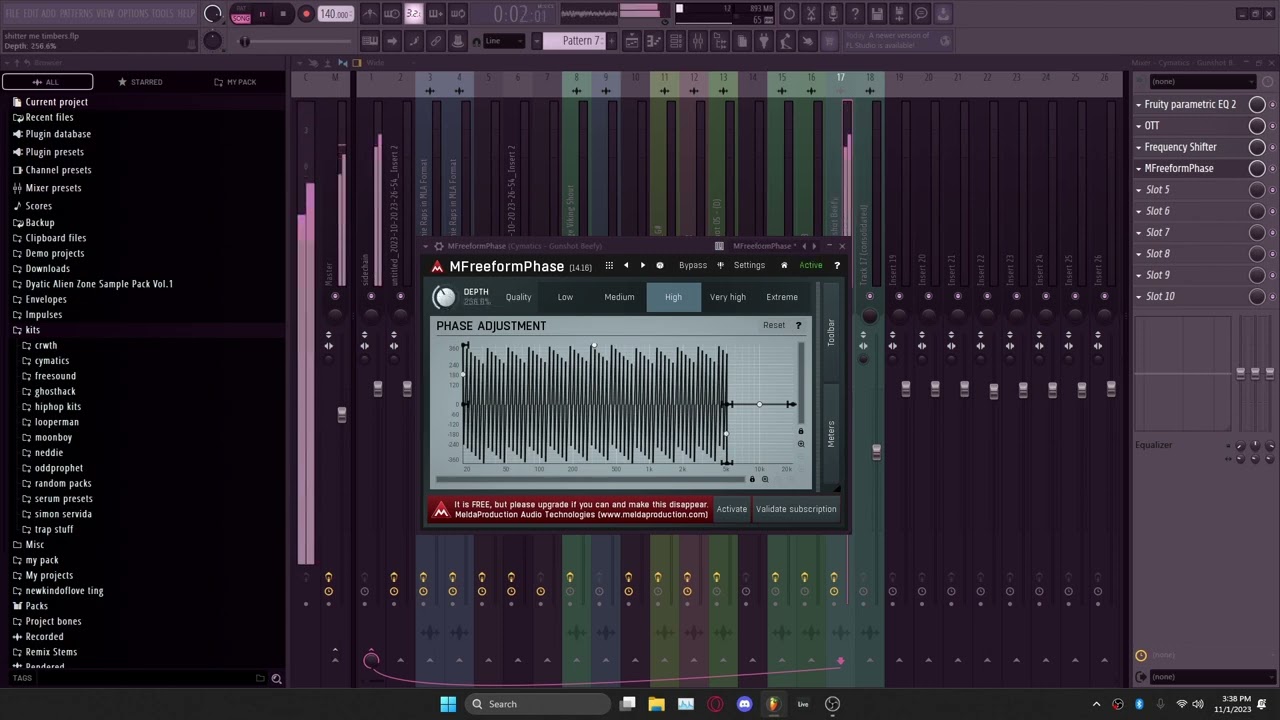The width and height of the screenshot is (1280, 720).
Task: Select Very high quality option
Action: point(728,297)
